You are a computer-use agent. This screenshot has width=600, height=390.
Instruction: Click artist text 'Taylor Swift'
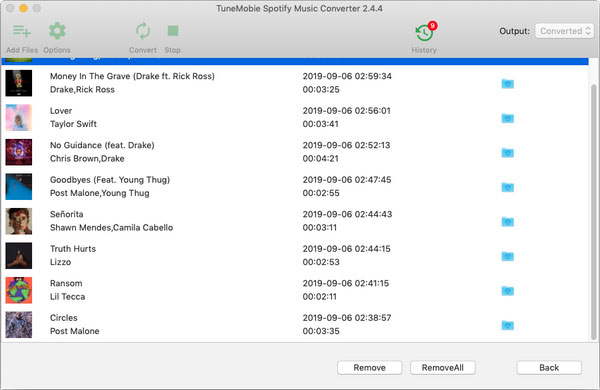click(x=73, y=124)
